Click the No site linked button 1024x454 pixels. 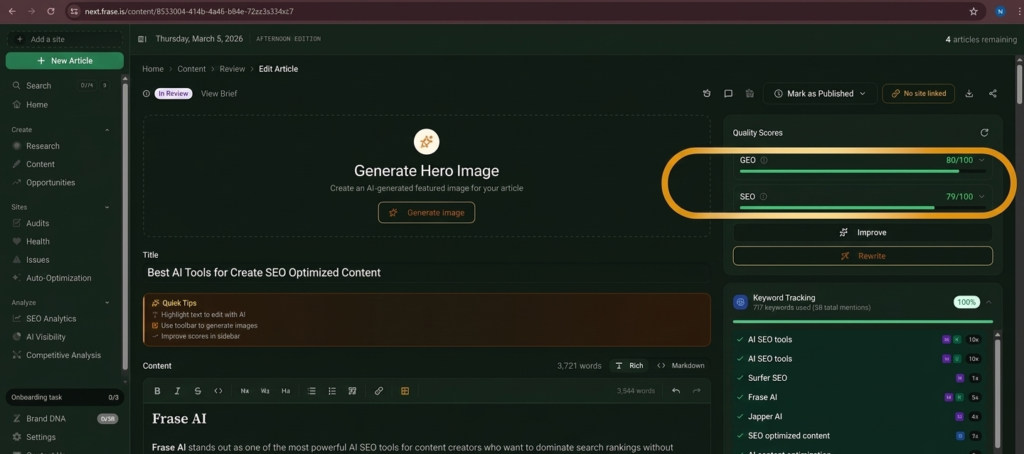[x=918, y=93]
